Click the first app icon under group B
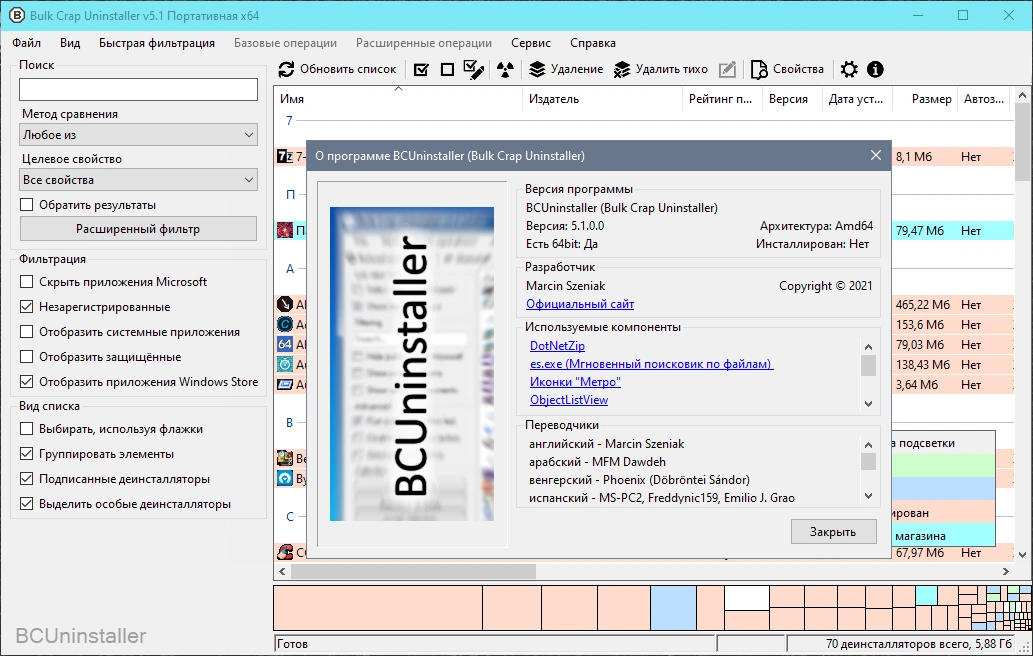 (x=285, y=458)
